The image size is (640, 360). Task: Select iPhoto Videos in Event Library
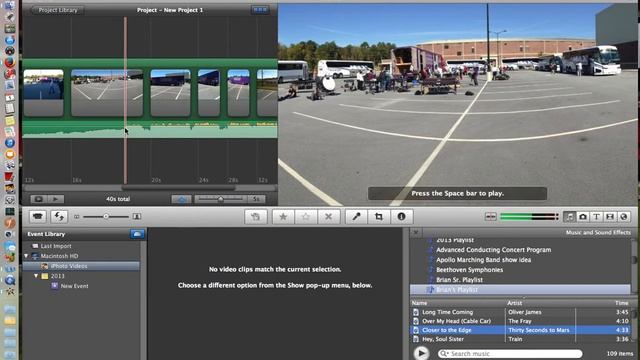pyautogui.click(x=69, y=266)
